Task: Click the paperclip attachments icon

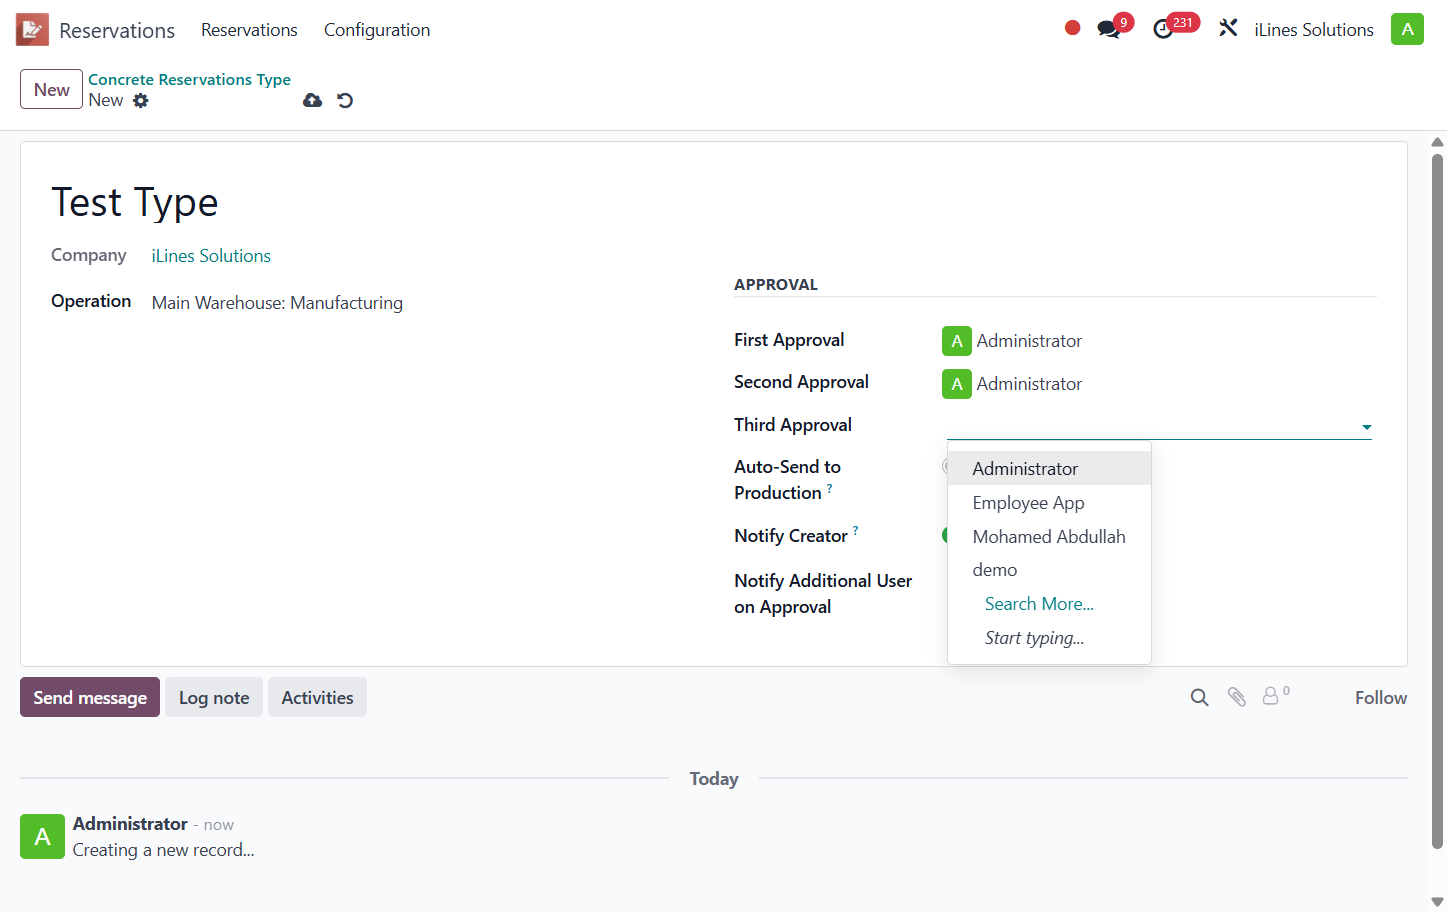Action: click(1237, 697)
